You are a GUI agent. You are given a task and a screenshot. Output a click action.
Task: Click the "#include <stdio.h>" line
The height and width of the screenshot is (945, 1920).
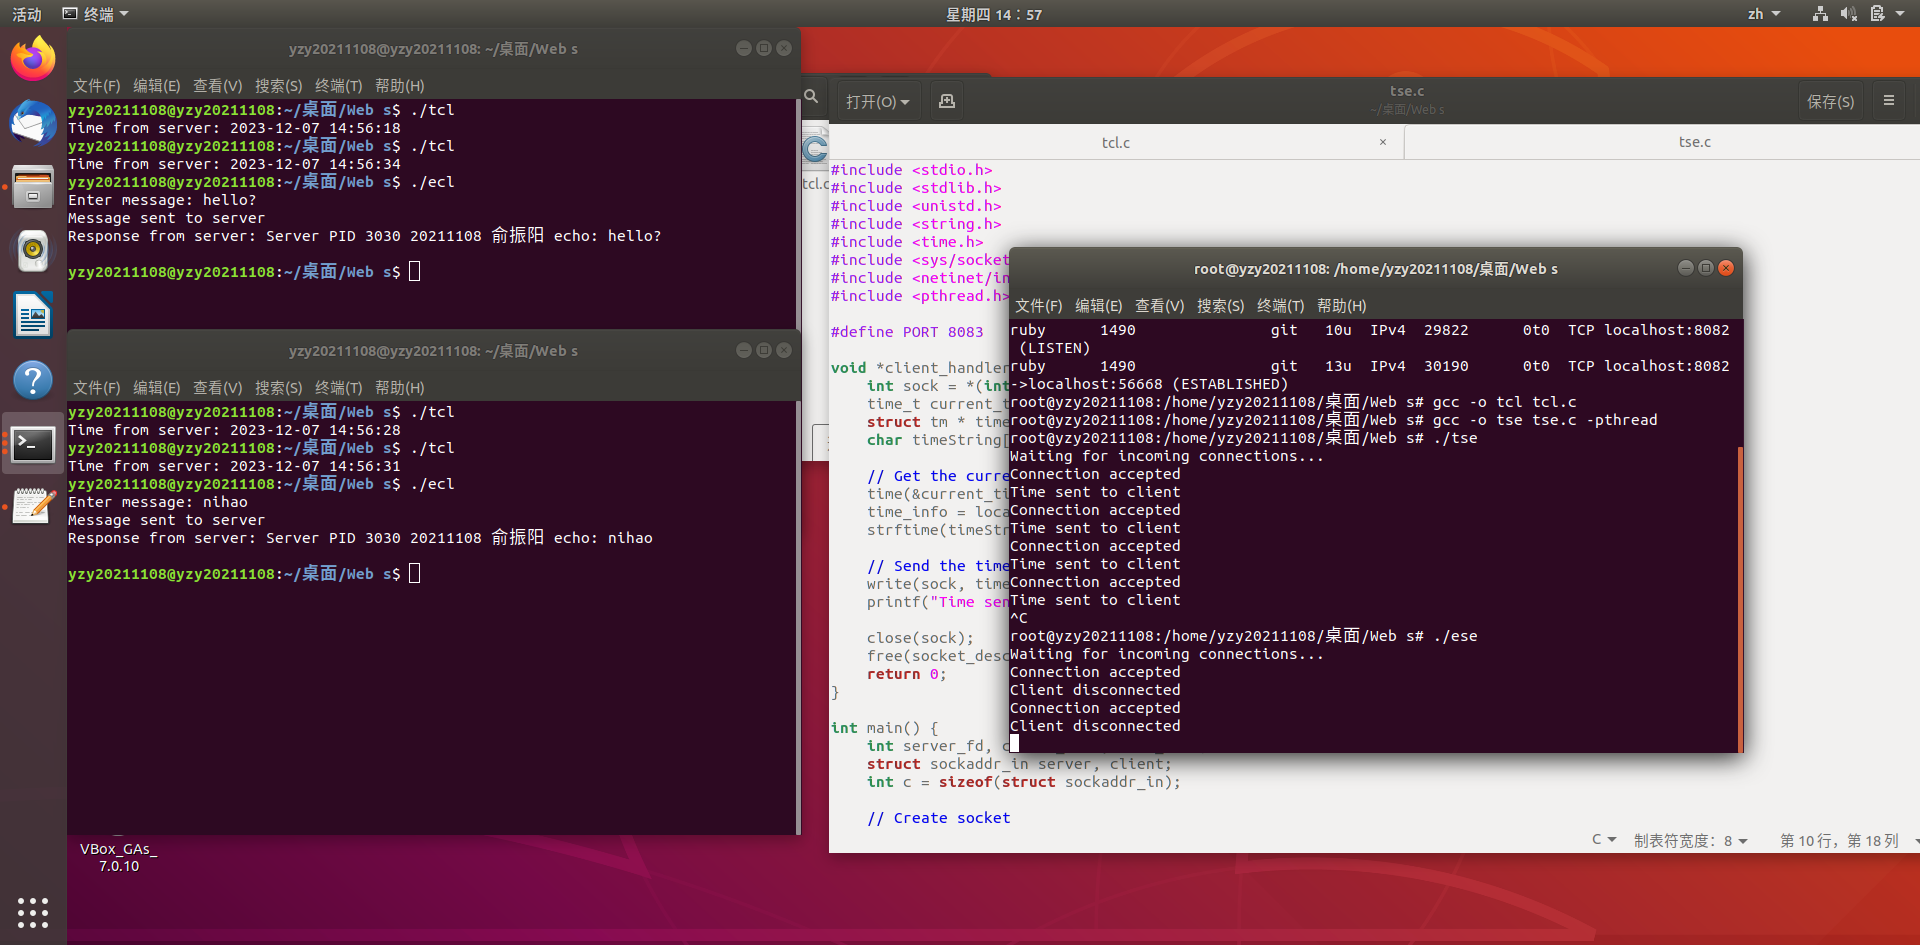click(912, 170)
